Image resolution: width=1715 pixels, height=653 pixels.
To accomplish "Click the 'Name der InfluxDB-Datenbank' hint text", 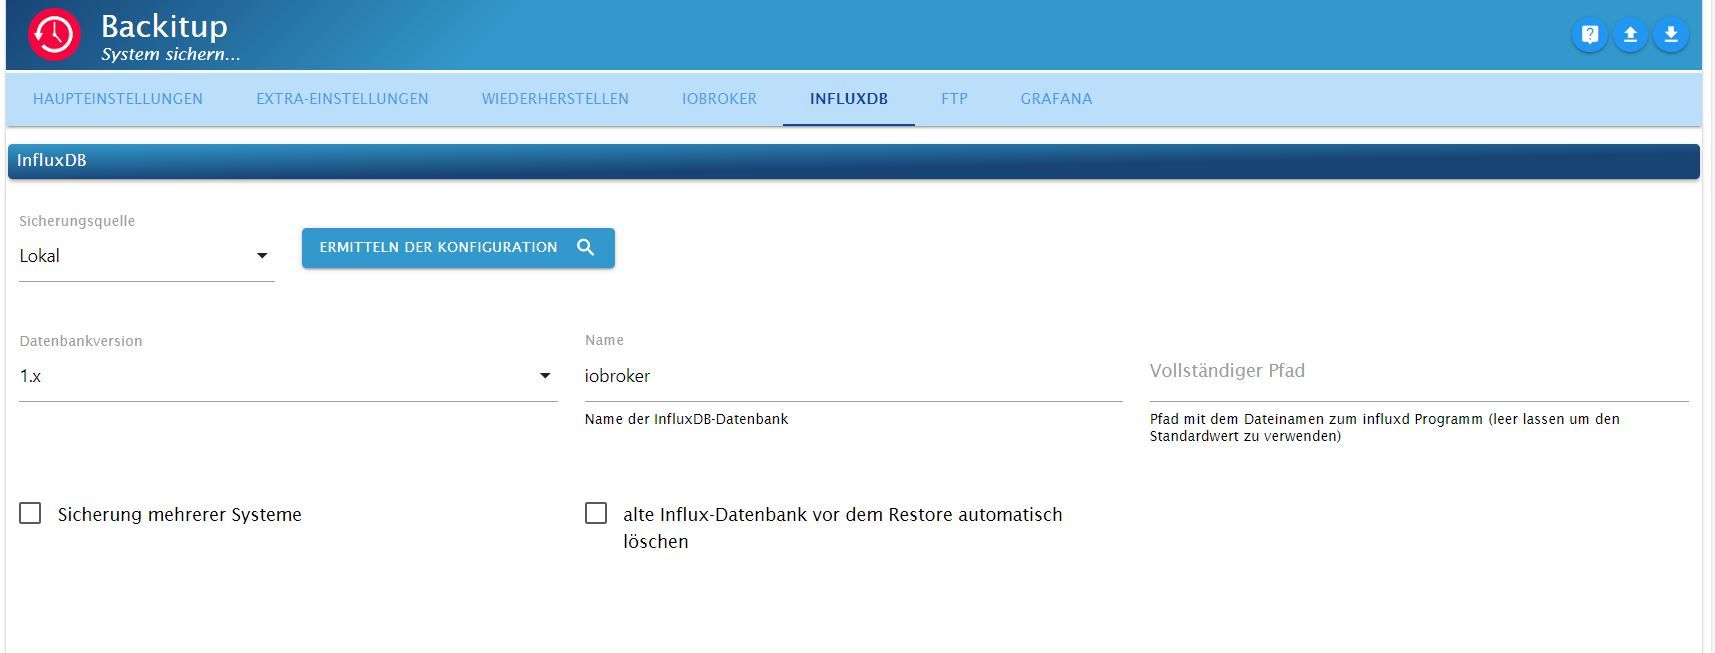I will 686,419.
